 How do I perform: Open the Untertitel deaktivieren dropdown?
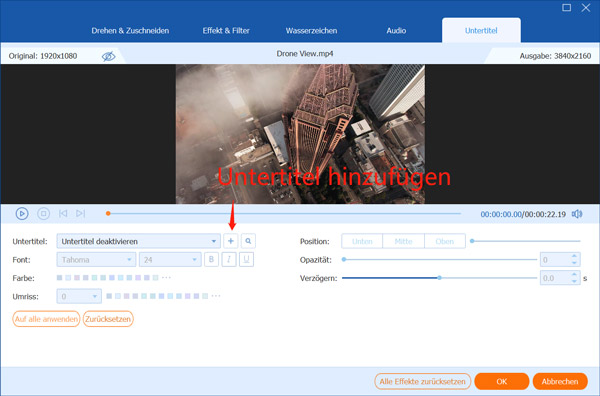pos(139,241)
